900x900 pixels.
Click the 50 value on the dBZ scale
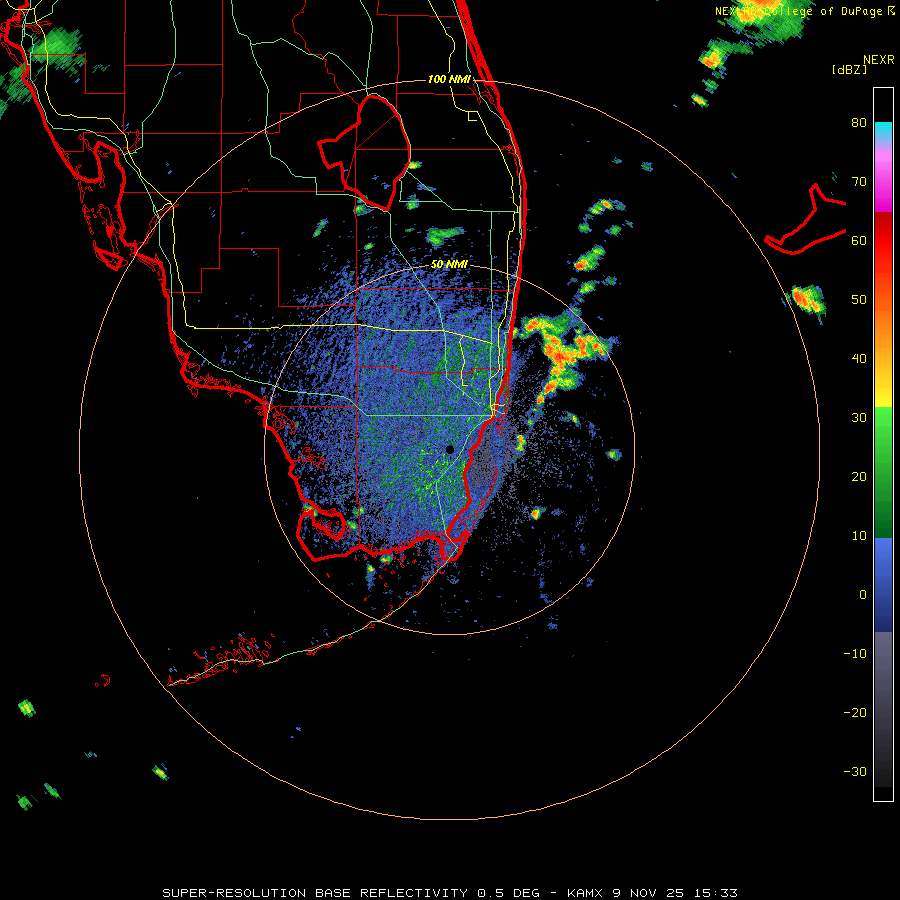[x=859, y=300]
